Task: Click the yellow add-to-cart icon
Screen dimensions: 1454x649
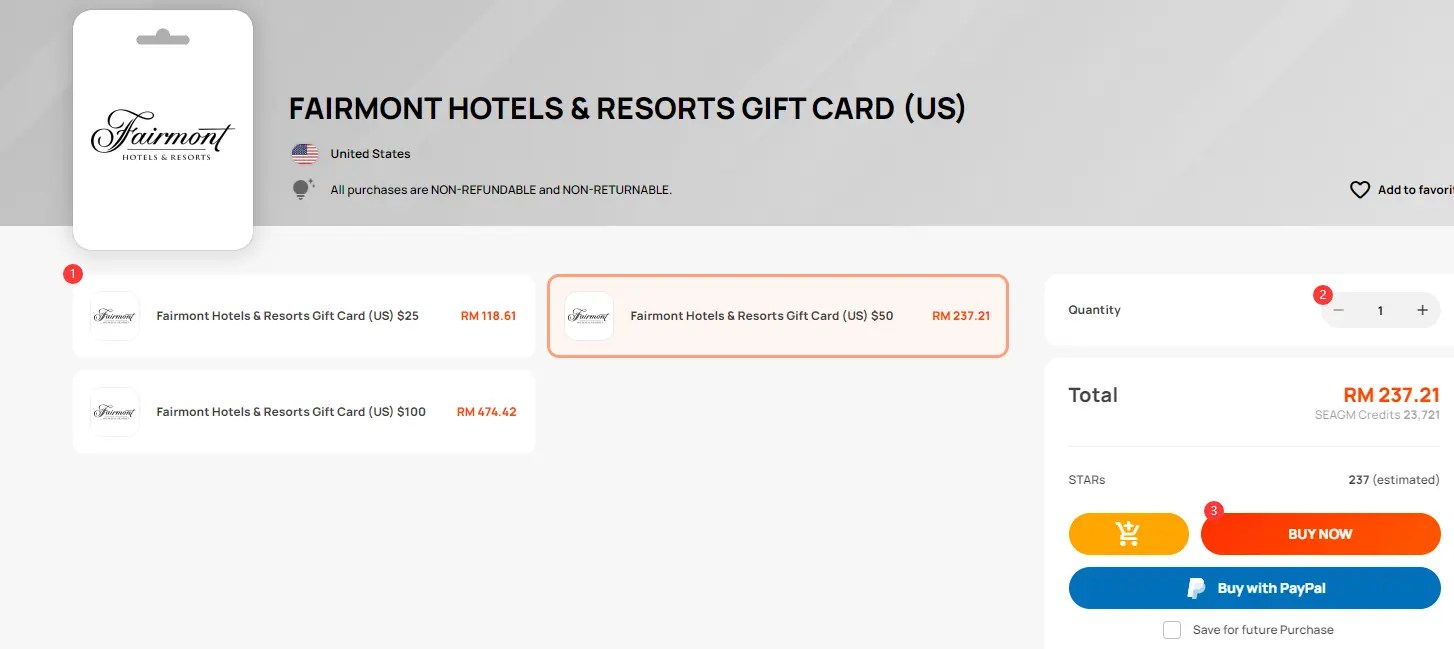Action: [x=1128, y=533]
